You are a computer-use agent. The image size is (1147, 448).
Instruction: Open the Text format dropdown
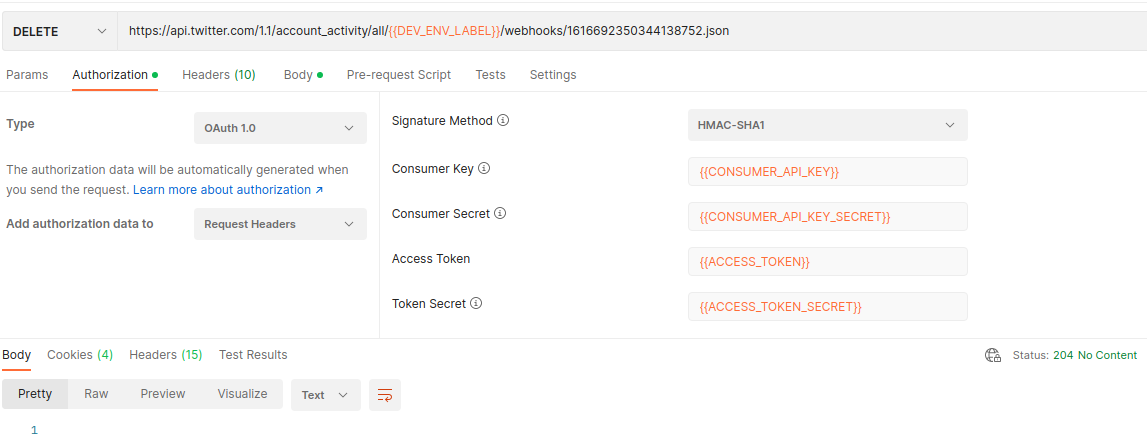pos(325,395)
